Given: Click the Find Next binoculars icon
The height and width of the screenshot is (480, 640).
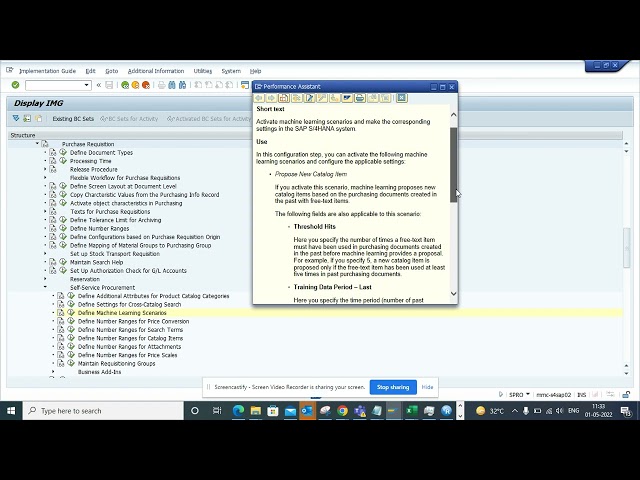Looking at the screenshot, I should coord(182,85).
